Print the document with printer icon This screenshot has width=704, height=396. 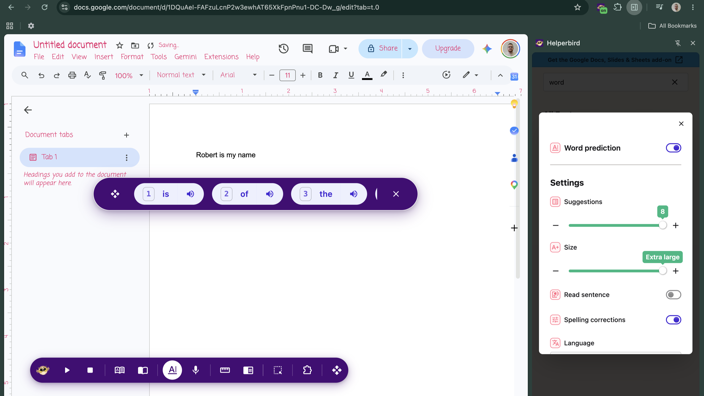click(72, 75)
